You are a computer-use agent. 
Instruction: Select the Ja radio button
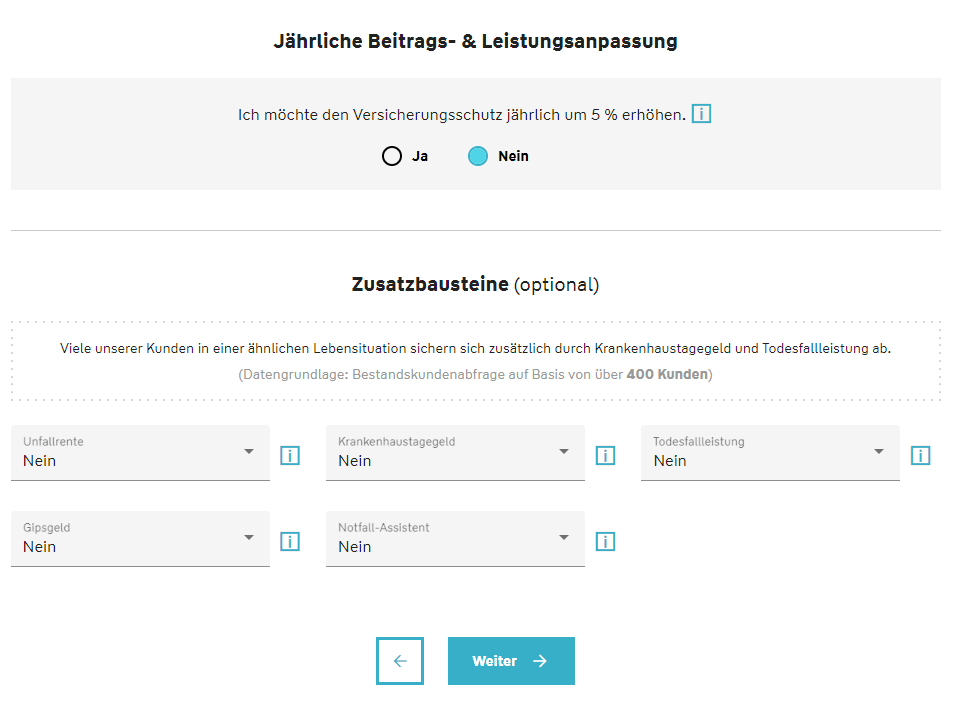click(392, 156)
